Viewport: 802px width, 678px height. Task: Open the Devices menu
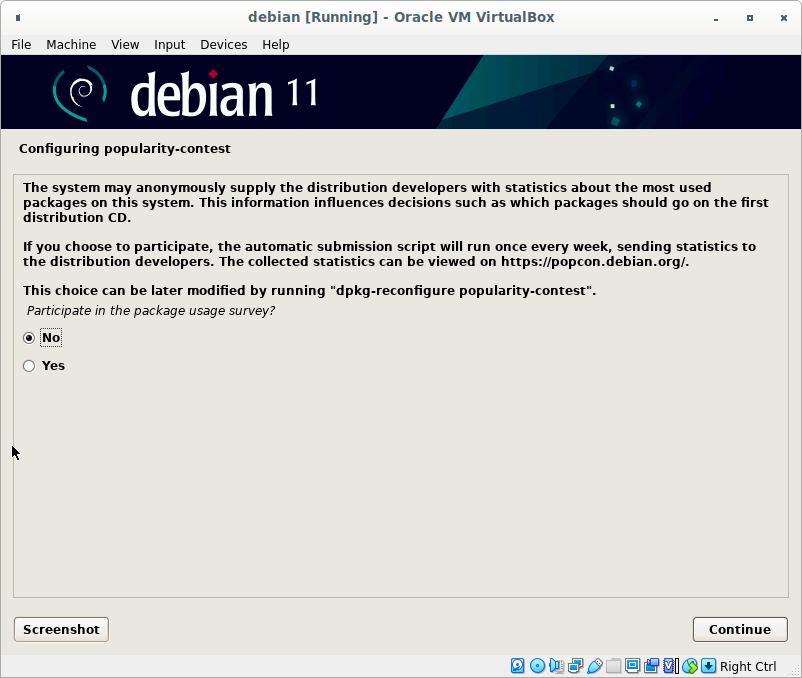tap(223, 44)
